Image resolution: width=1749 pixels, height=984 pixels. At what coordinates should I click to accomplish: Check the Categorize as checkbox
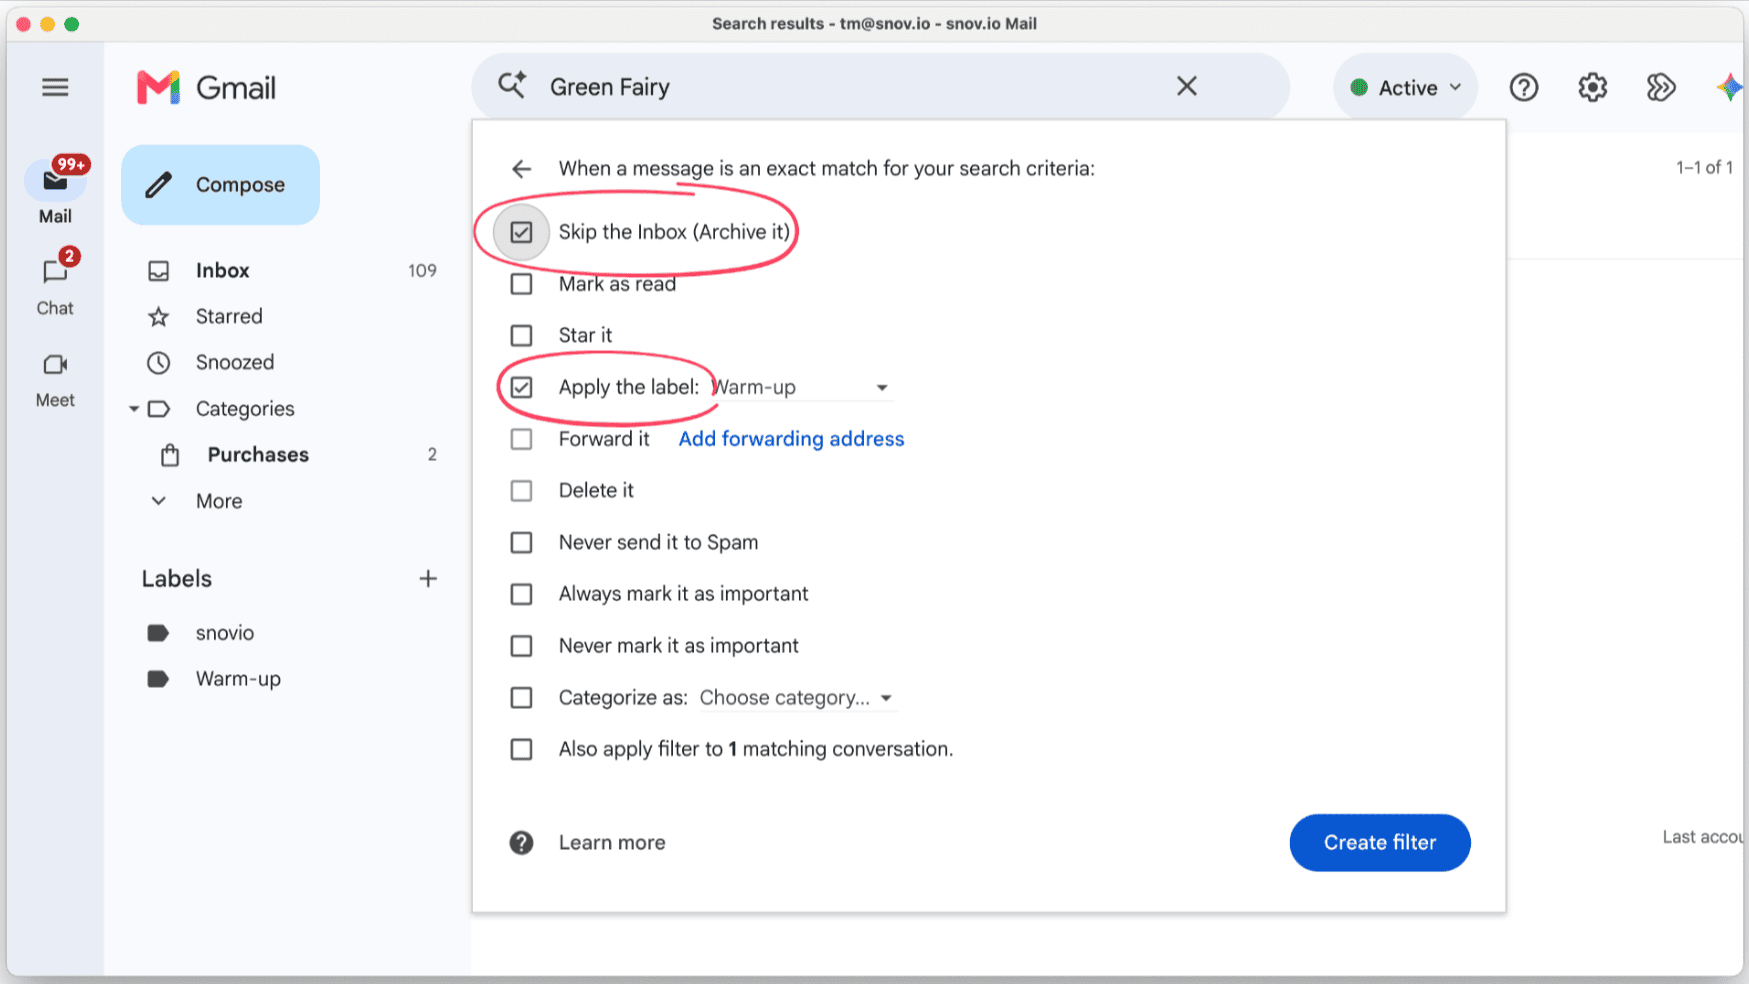[521, 698]
